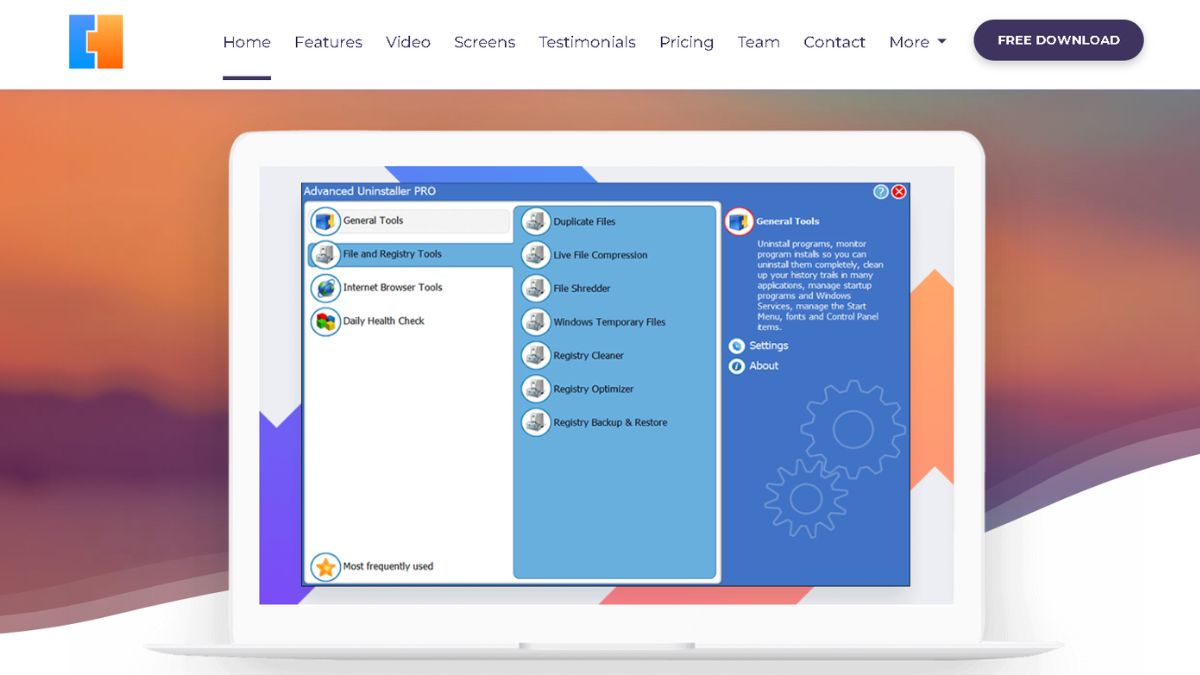Open Windows Temporary Files label
The width and height of the screenshot is (1200, 675).
(x=610, y=322)
